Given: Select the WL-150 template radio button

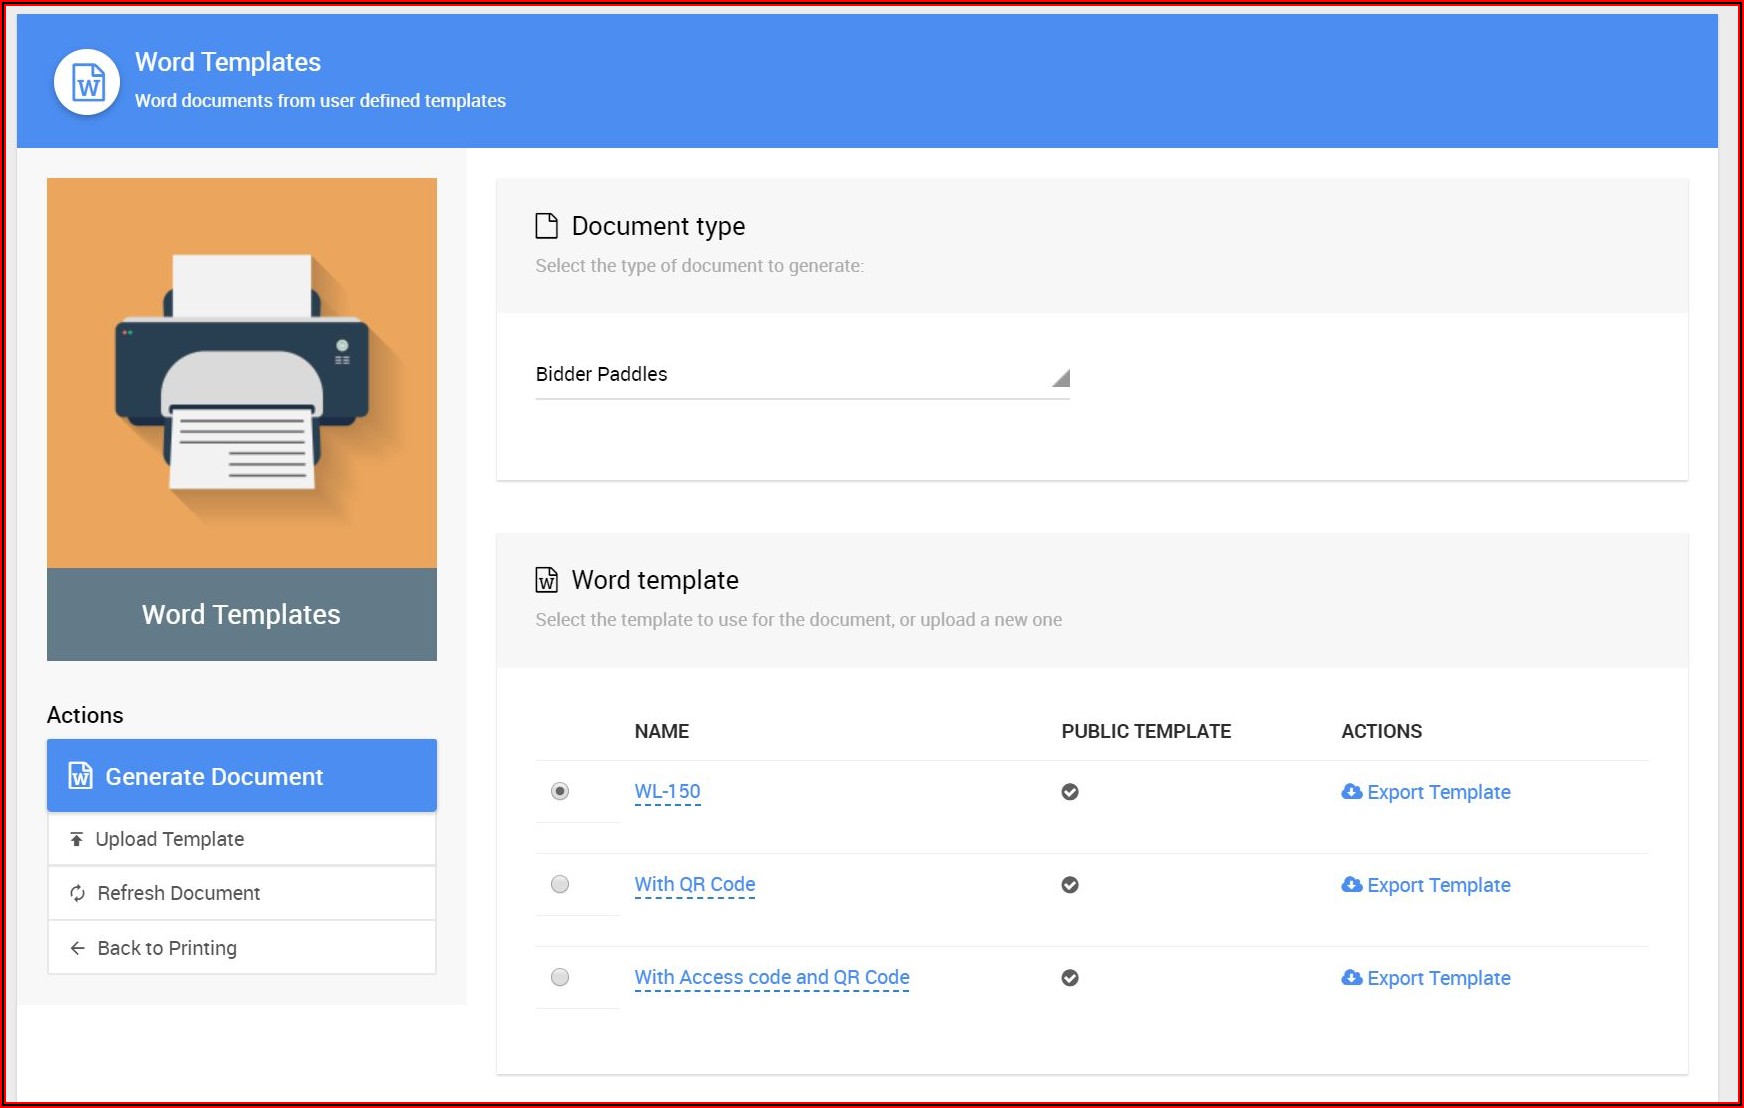Looking at the screenshot, I should (x=560, y=791).
